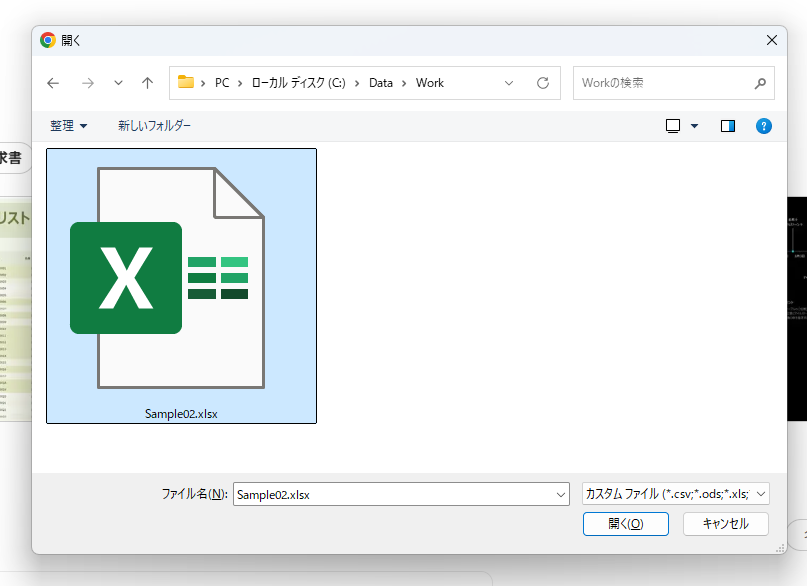Expand the file name suggestions dropdown

click(x=561, y=494)
